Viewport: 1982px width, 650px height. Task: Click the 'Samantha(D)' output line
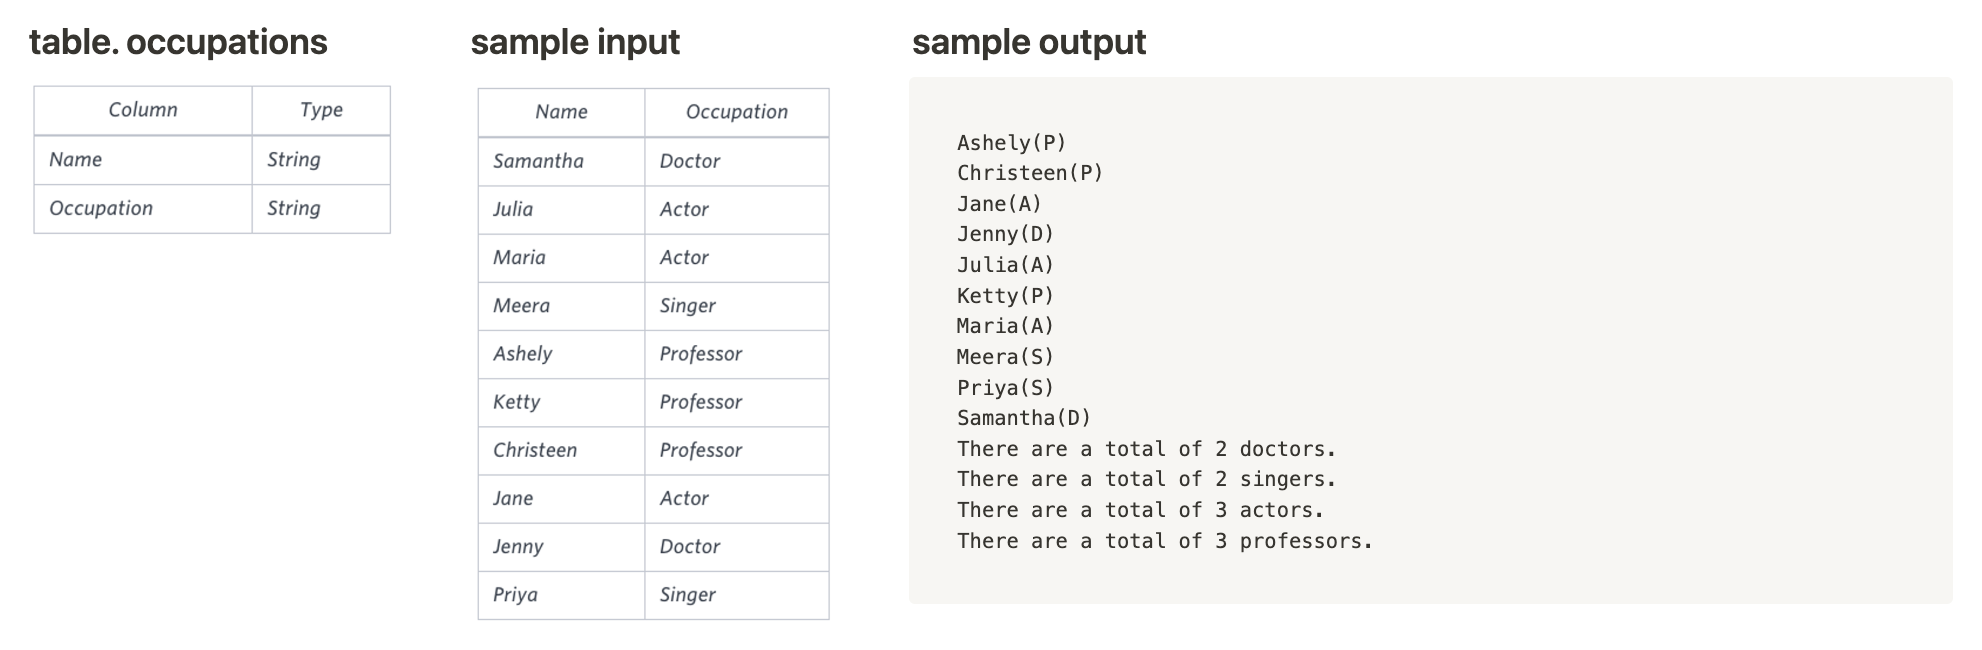pos(1023,418)
